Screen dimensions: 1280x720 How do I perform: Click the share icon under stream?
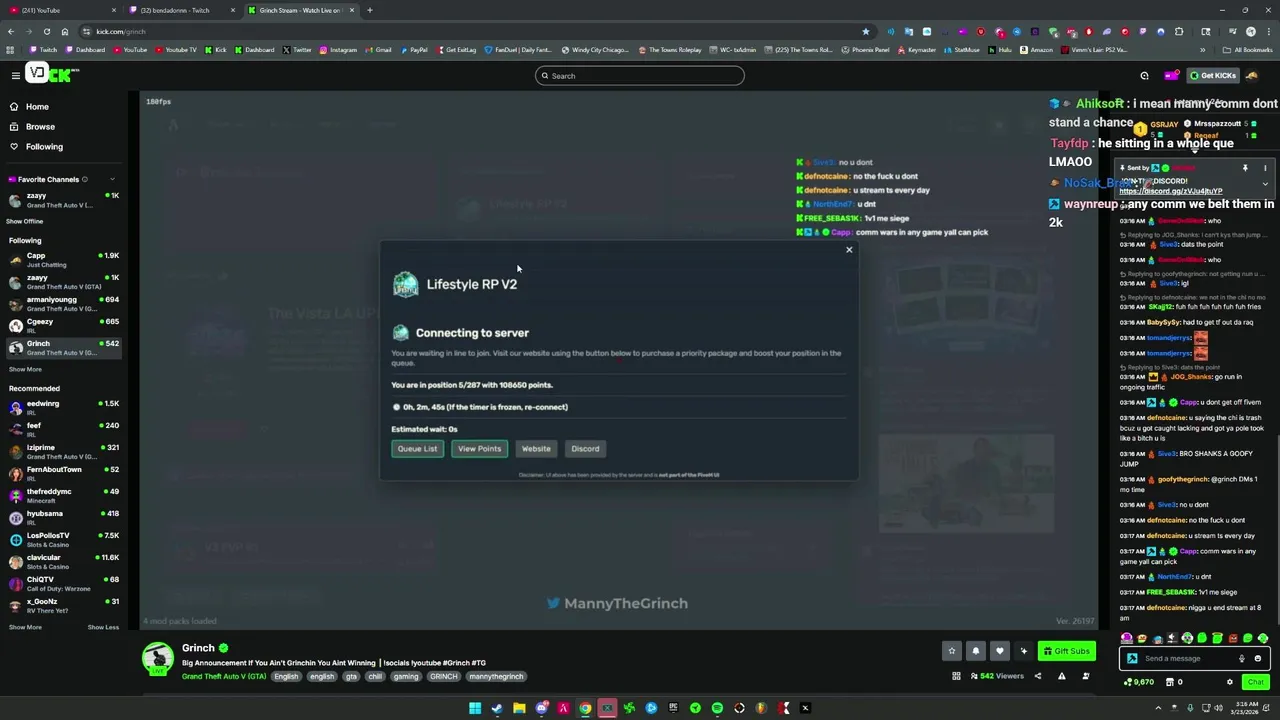1037,676
